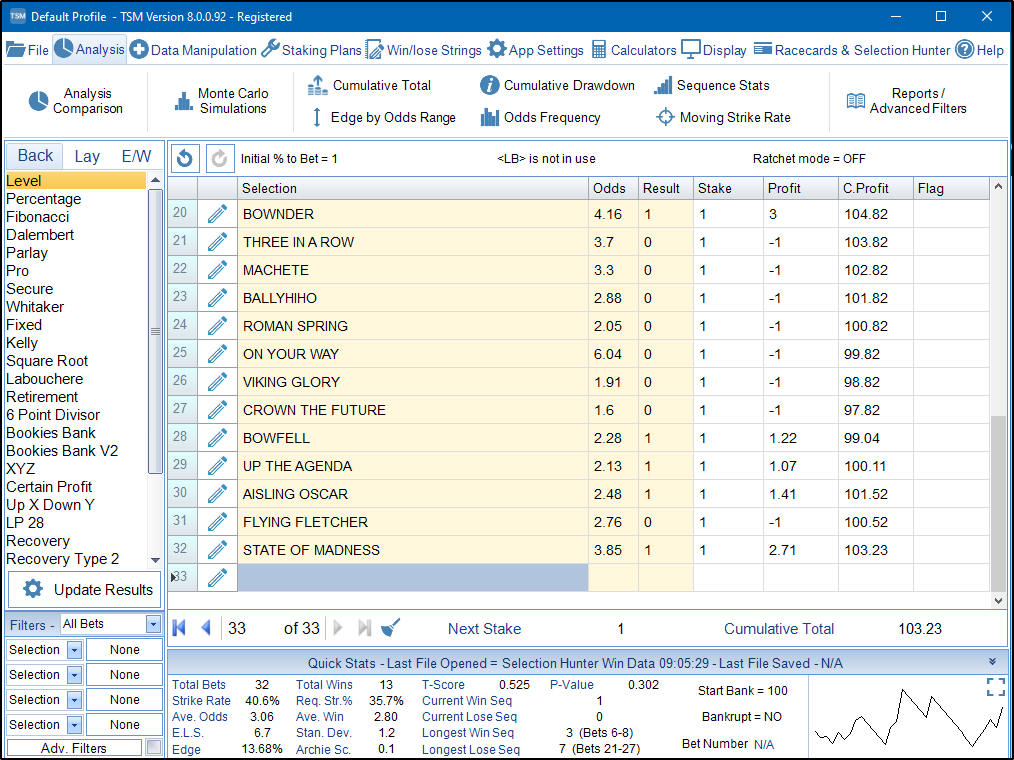
Task: Click the clear brush icon in navigator
Action: pyautogui.click(x=391, y=628)
